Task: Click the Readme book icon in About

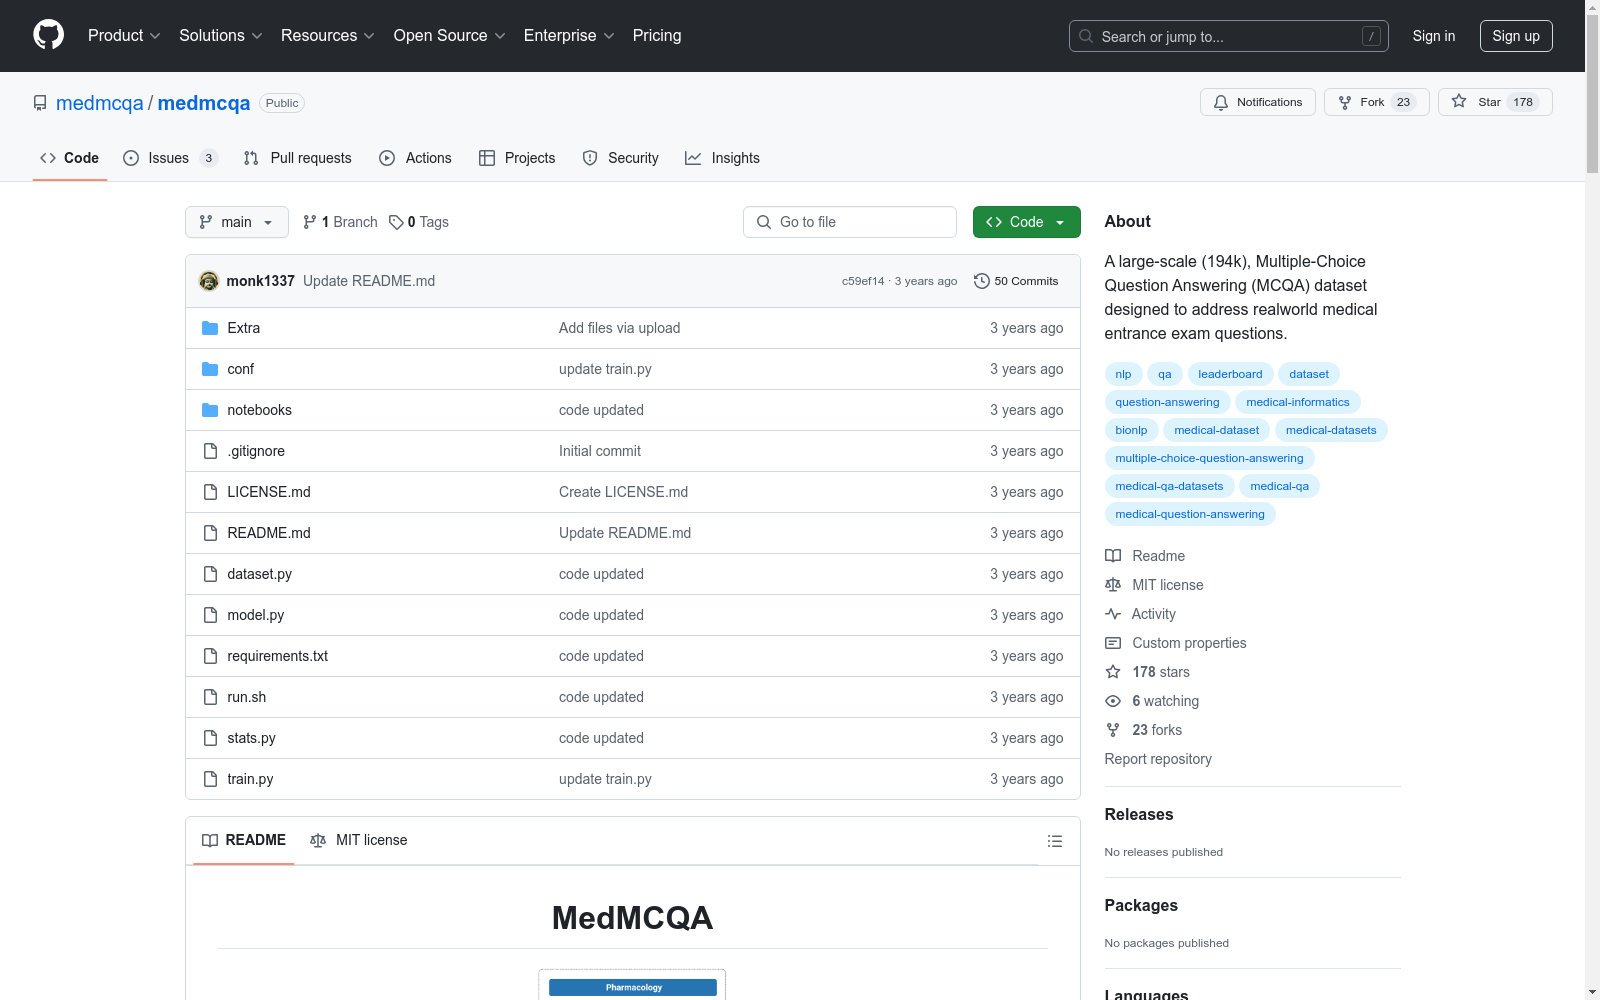Action: point(1113,556)
